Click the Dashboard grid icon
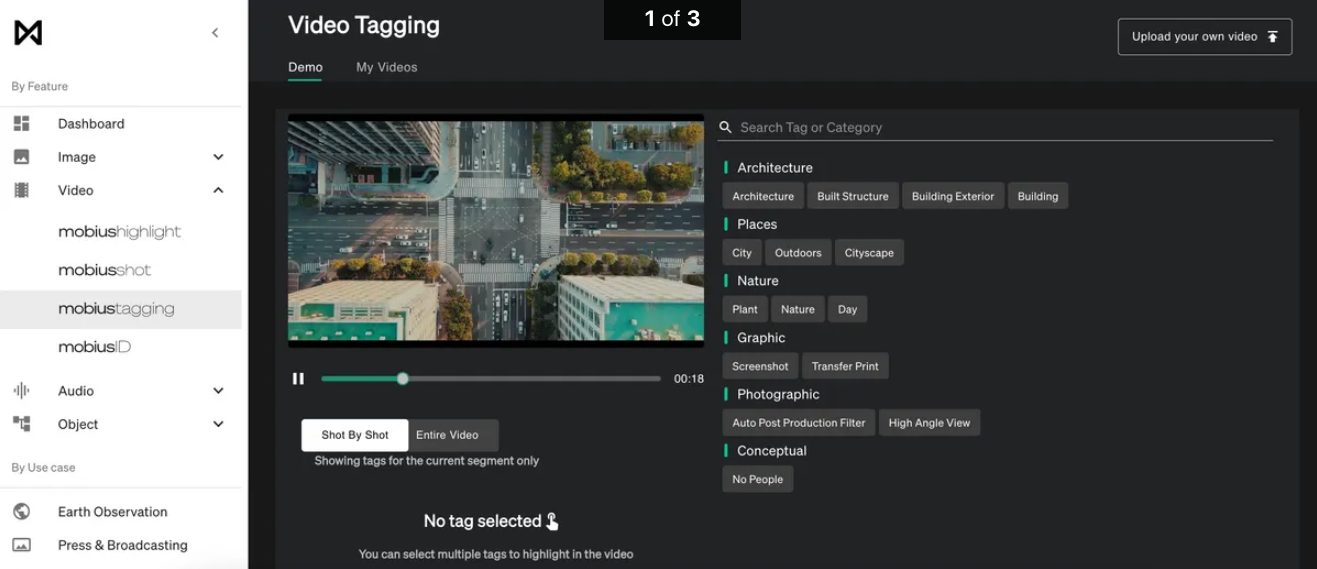 [x=21, y=124]
